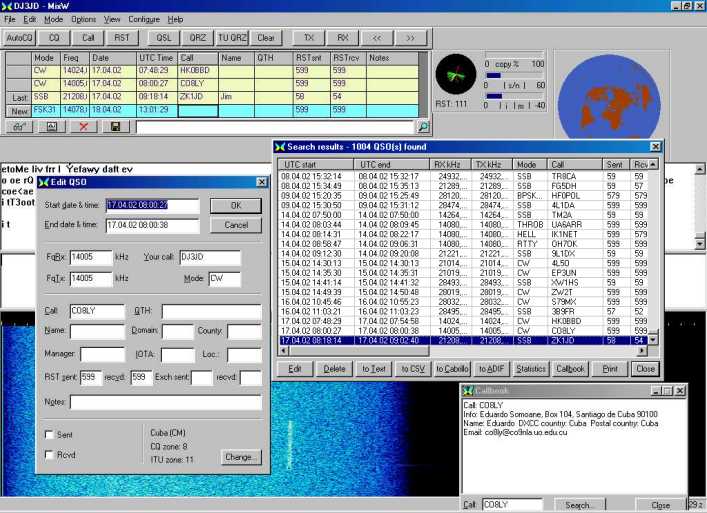Open the Help menu
Viewport: 707px width, 513px height.
tap(175, 19)
